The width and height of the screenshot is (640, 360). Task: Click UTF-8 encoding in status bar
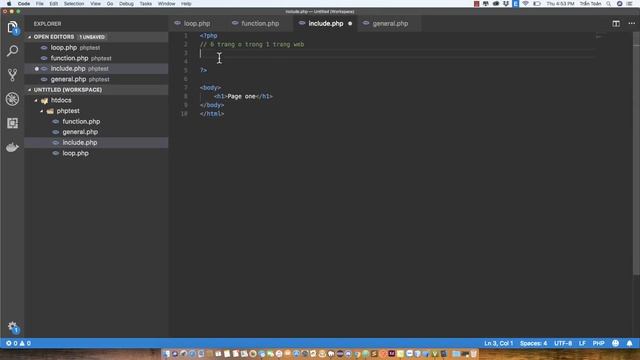[x=563, y=343]
